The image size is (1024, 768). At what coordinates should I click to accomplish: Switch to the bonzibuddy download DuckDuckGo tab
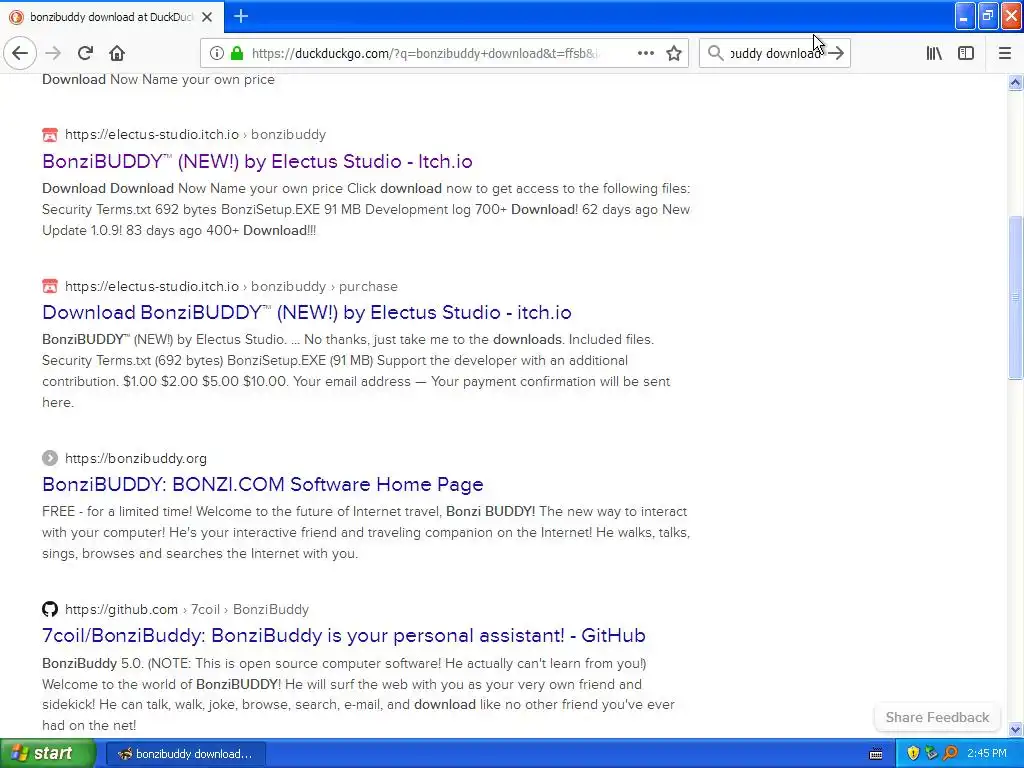point(112,17)
